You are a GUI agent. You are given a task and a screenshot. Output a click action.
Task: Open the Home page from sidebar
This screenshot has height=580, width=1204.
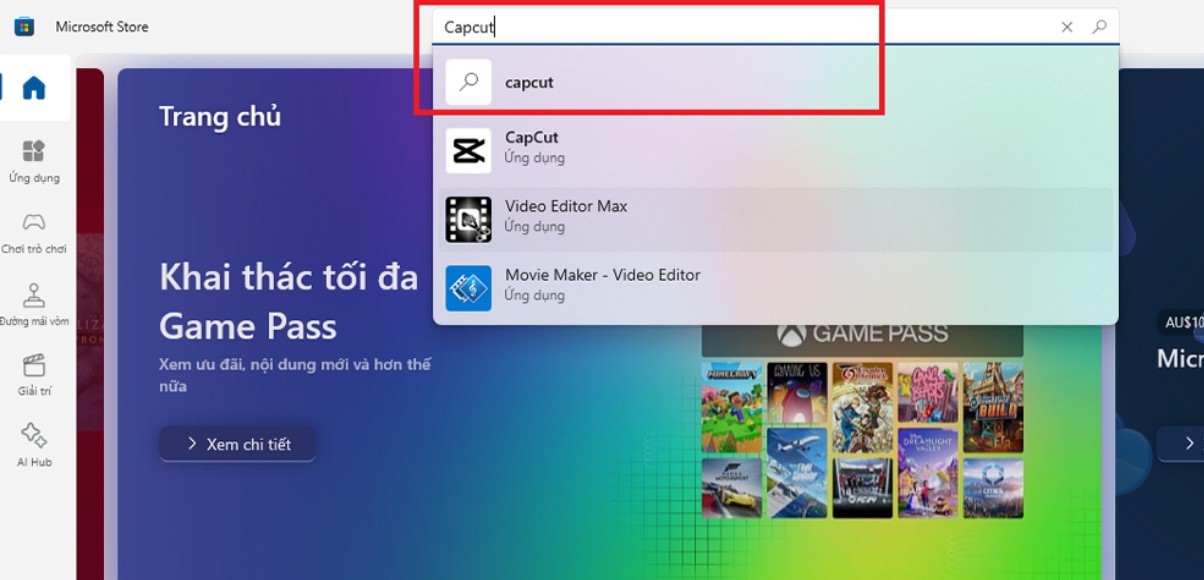click(34, 88)
